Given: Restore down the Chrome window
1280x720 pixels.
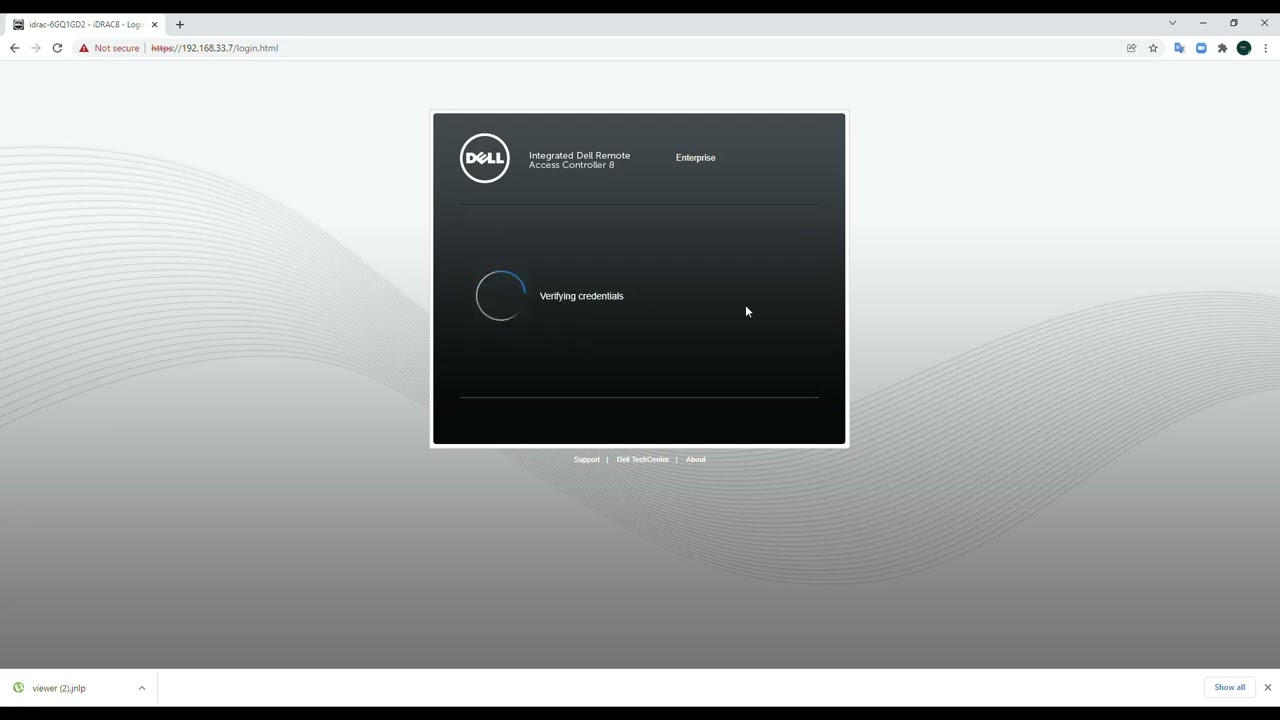Looking at the screenshot, I should click(x=1234, y=23).
